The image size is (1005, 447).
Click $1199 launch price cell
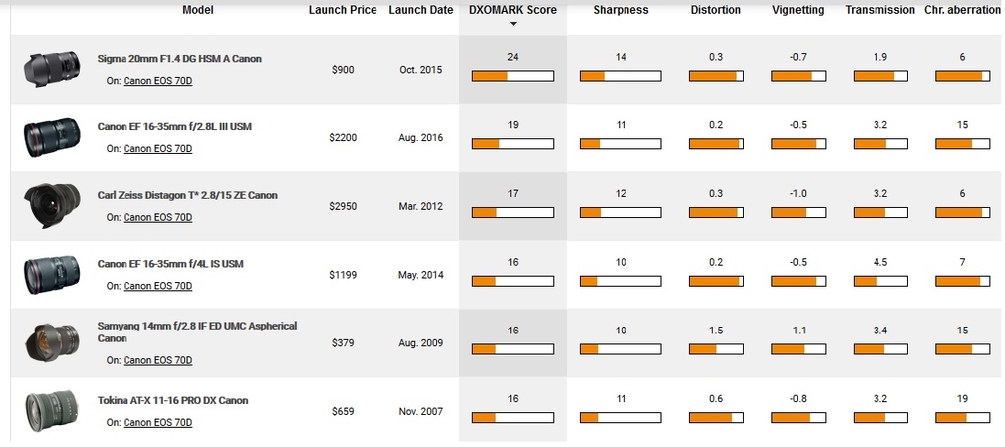[x=342, y=275]
